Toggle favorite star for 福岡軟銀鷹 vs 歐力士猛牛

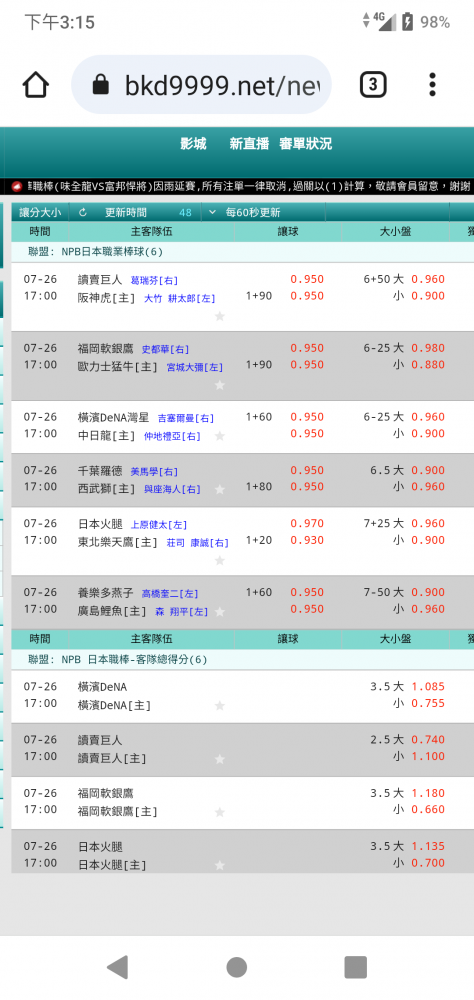point(219,385)
